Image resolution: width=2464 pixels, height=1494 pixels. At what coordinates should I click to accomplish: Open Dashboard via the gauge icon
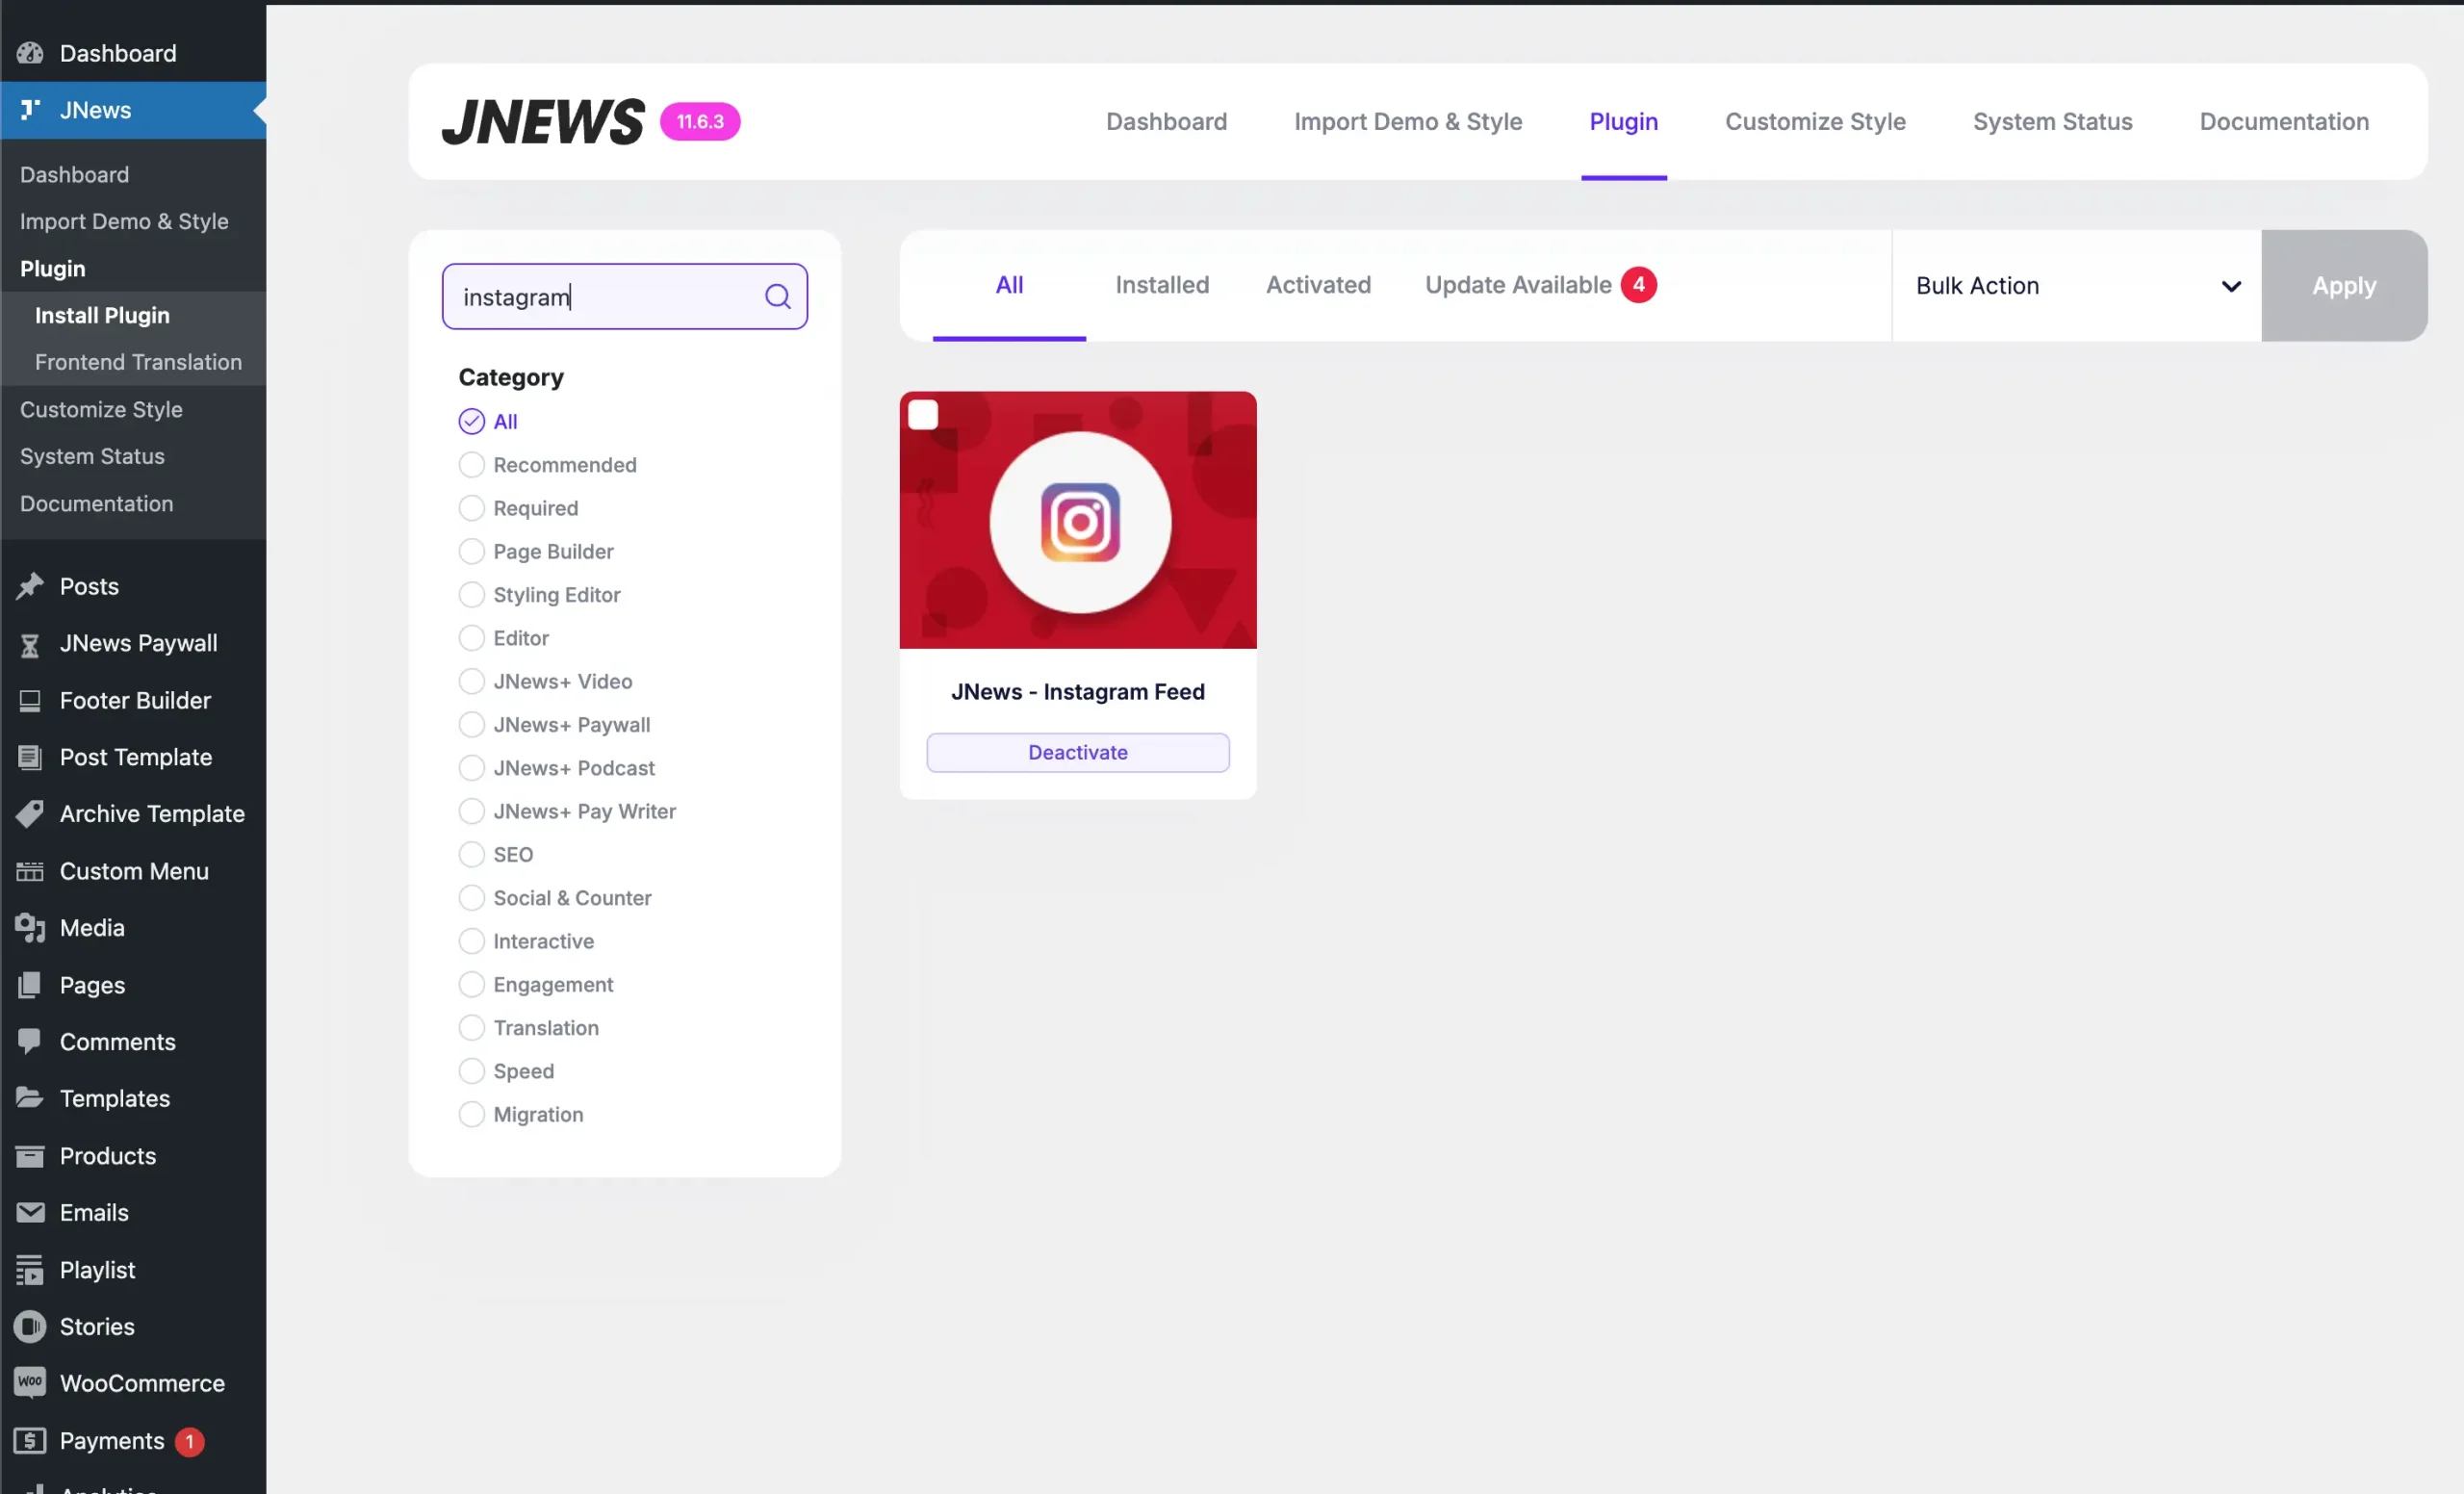coord(30,53)
